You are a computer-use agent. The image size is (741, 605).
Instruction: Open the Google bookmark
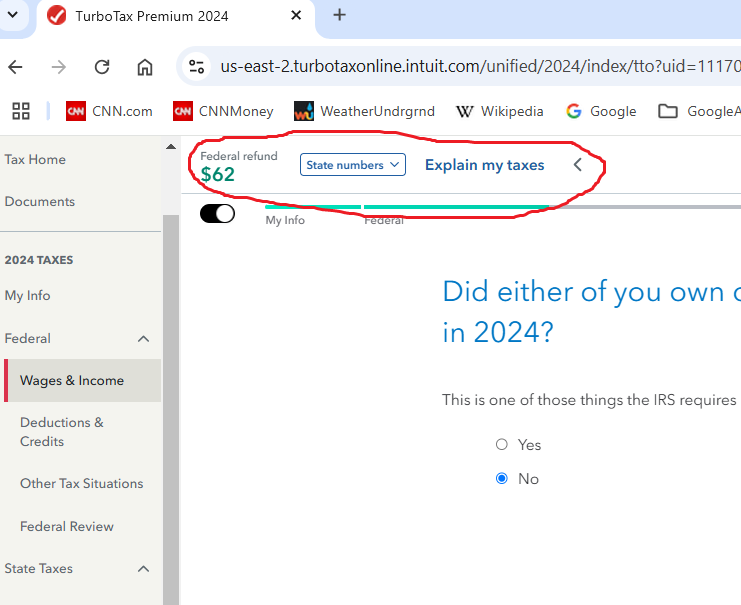(601, 111)
